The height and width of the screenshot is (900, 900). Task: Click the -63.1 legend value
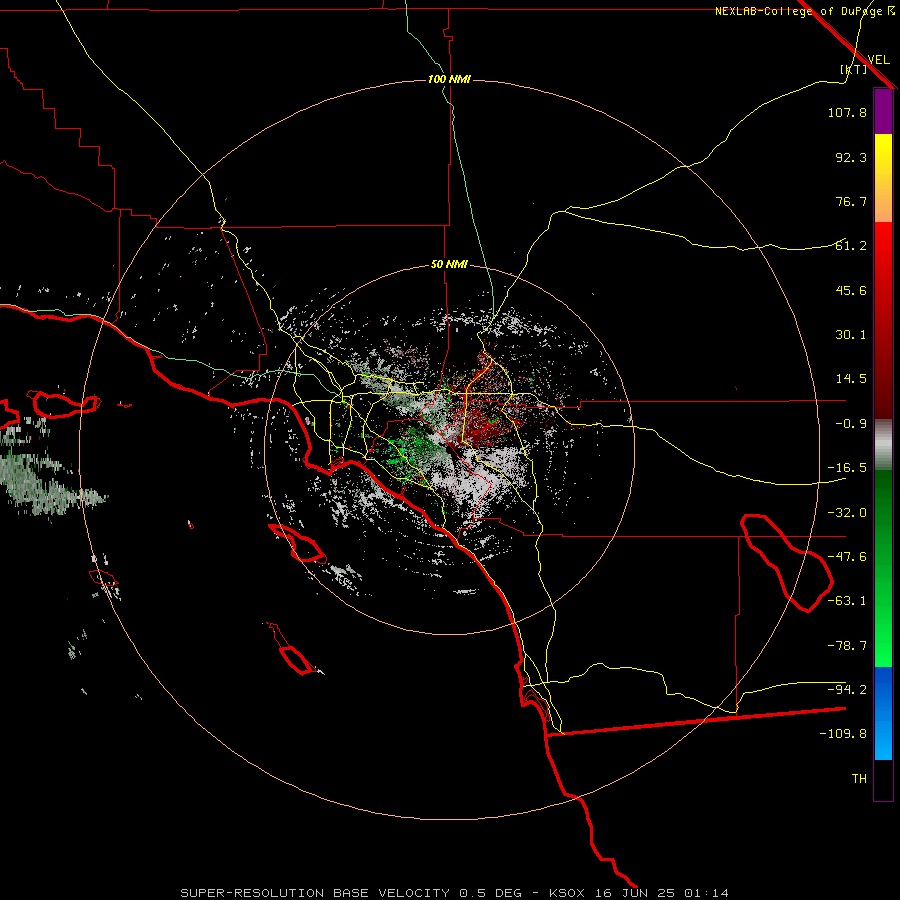pyautogui.click(x=847, y=601)
